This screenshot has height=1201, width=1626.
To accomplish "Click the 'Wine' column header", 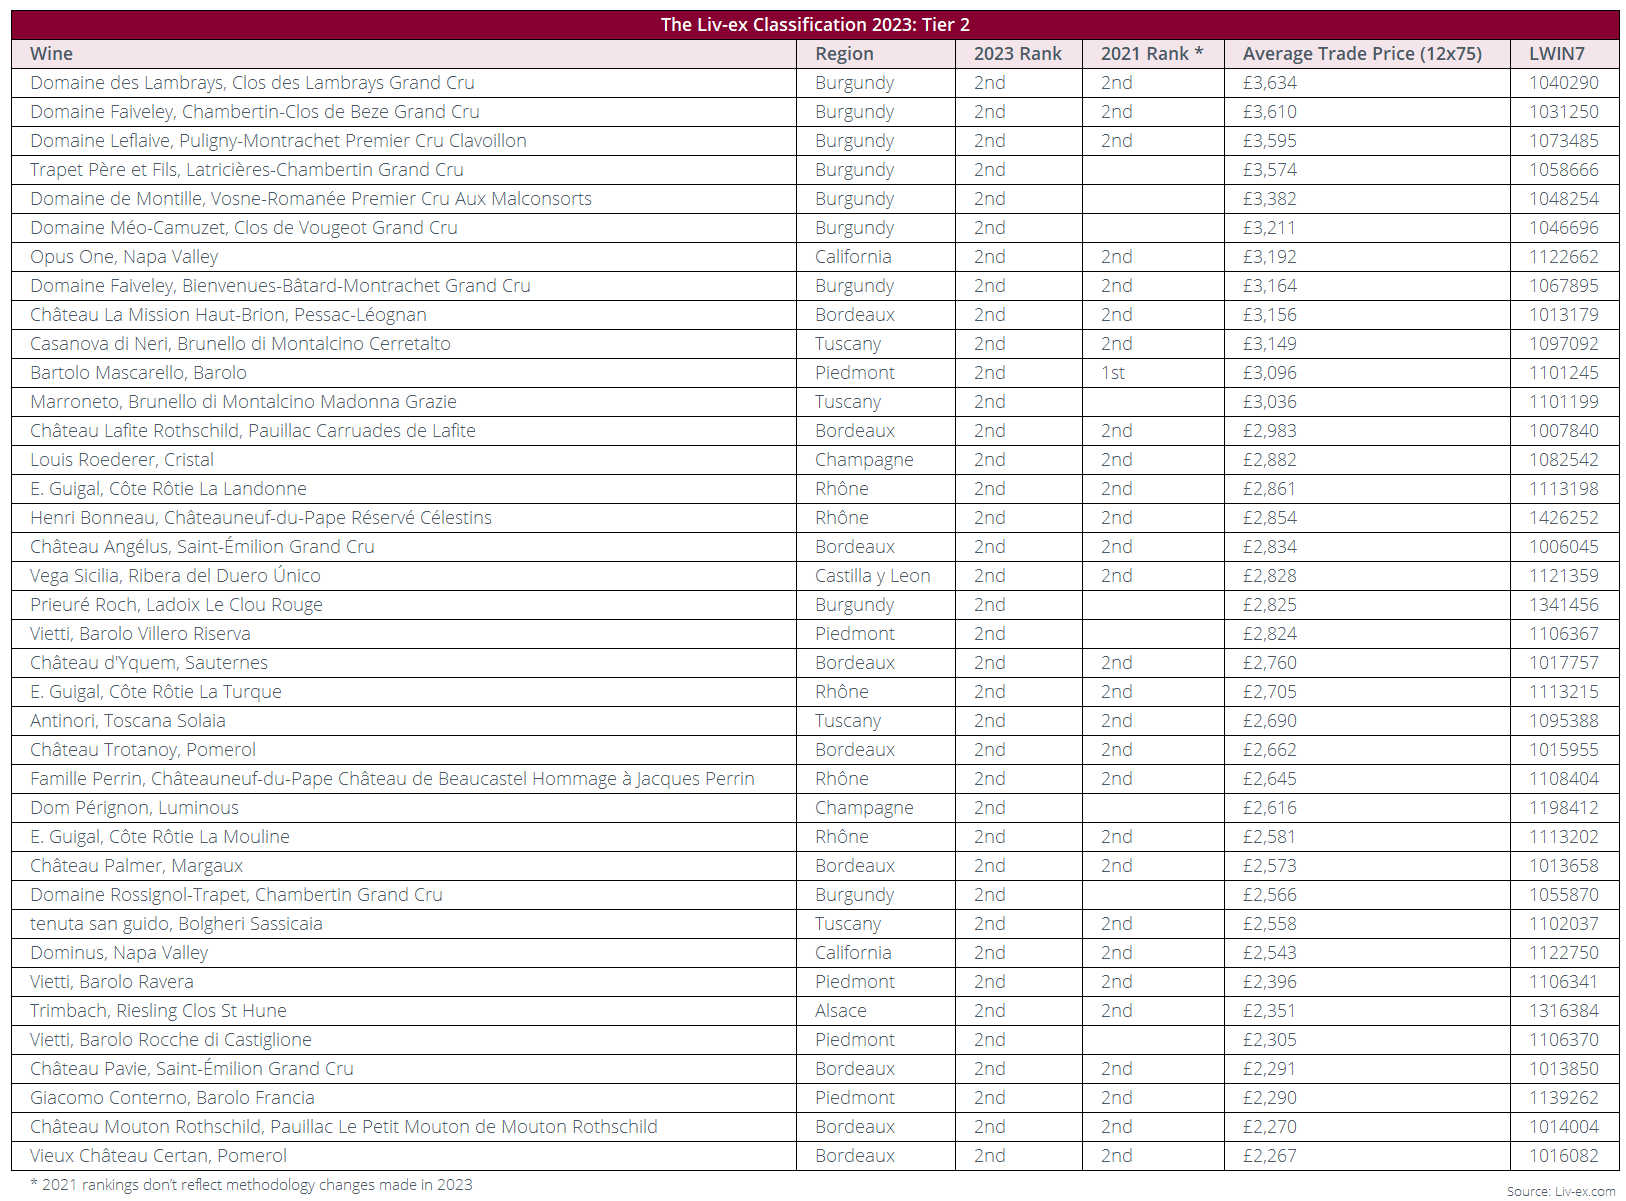I will coord(51,54).
